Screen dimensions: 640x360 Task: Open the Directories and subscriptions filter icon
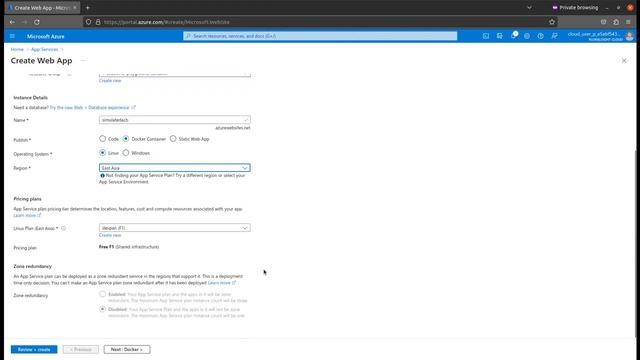[500, 36]
